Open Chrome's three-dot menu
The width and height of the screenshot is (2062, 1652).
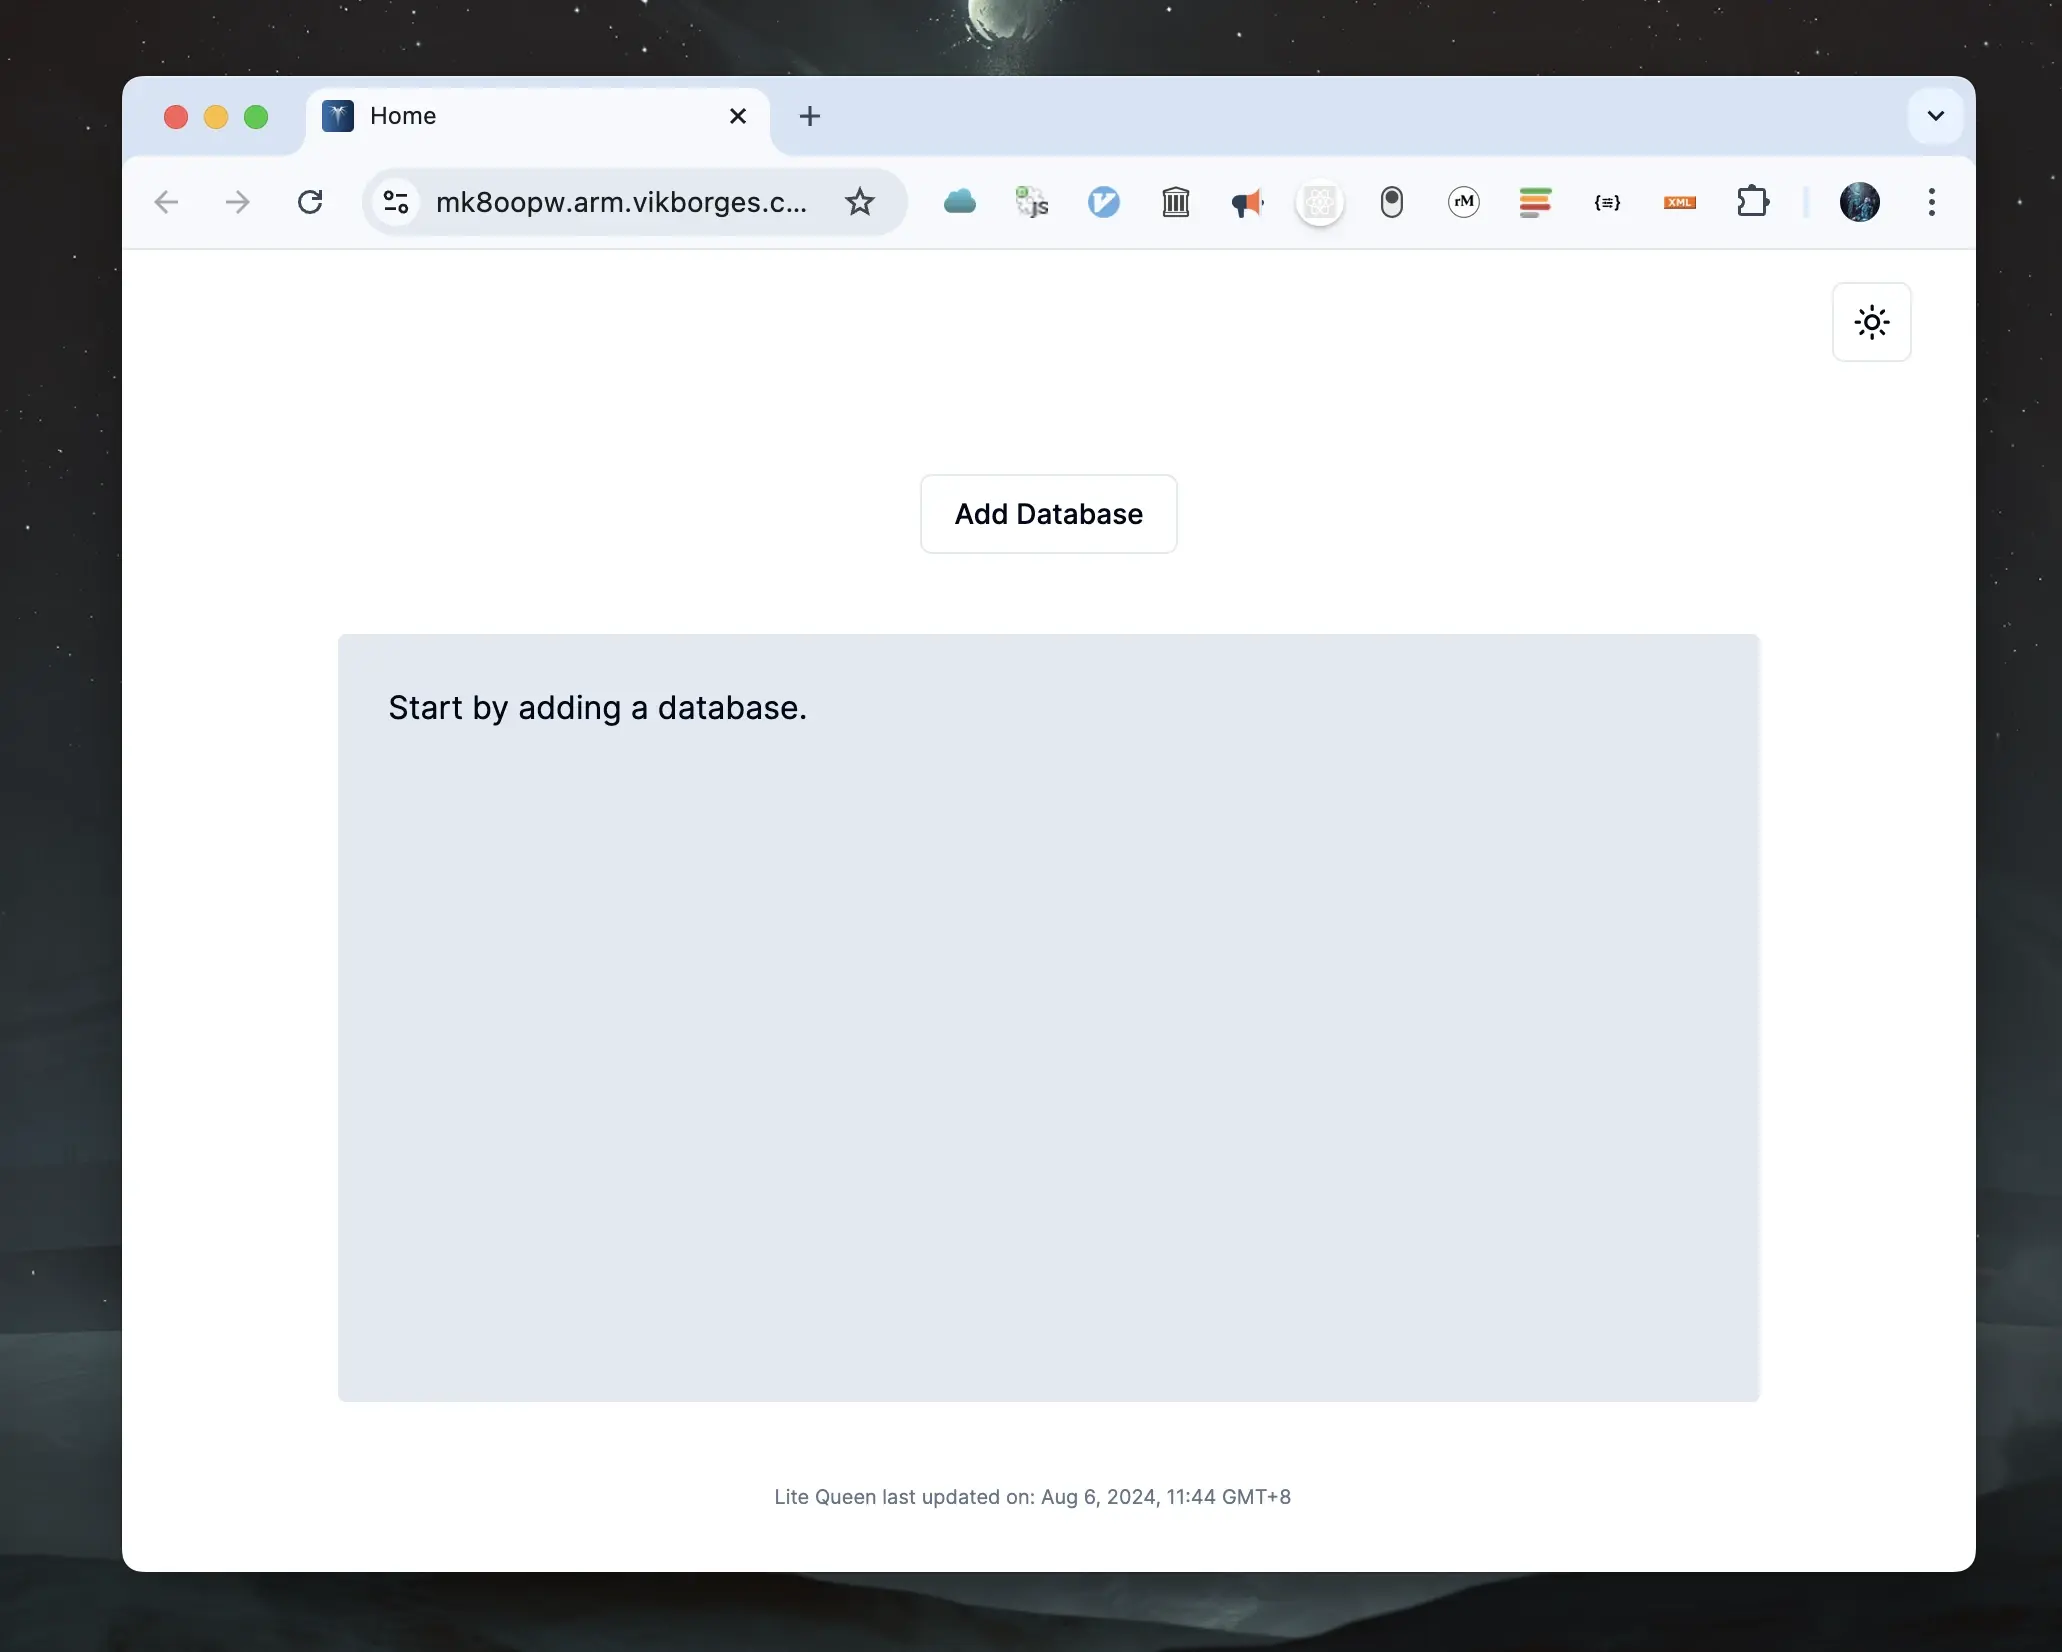point(1931,202)
